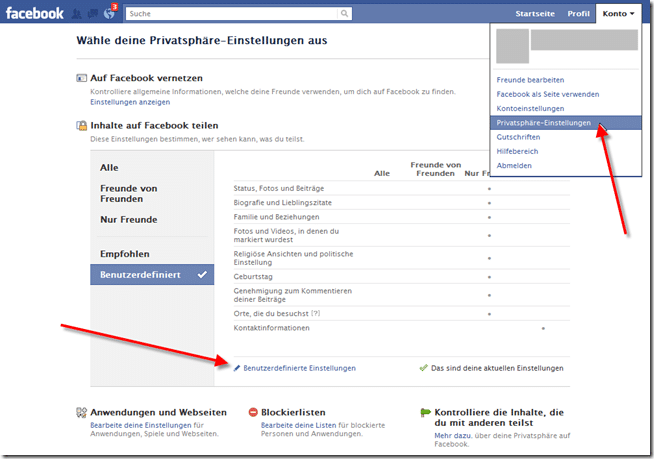Click Abmelden to log out
654x459 pixels.
pos(514,165)
